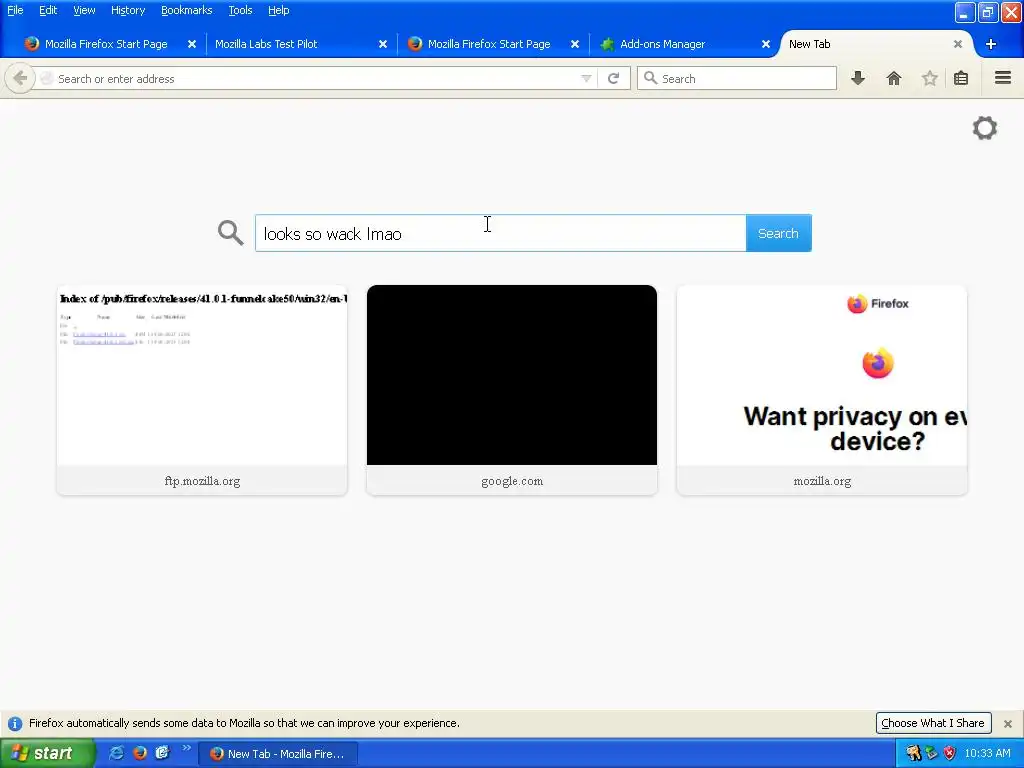This screenshot has width=1024, height=768.
Task: Open the Downloads arrow icon
Action: click(x=858, y=78)
